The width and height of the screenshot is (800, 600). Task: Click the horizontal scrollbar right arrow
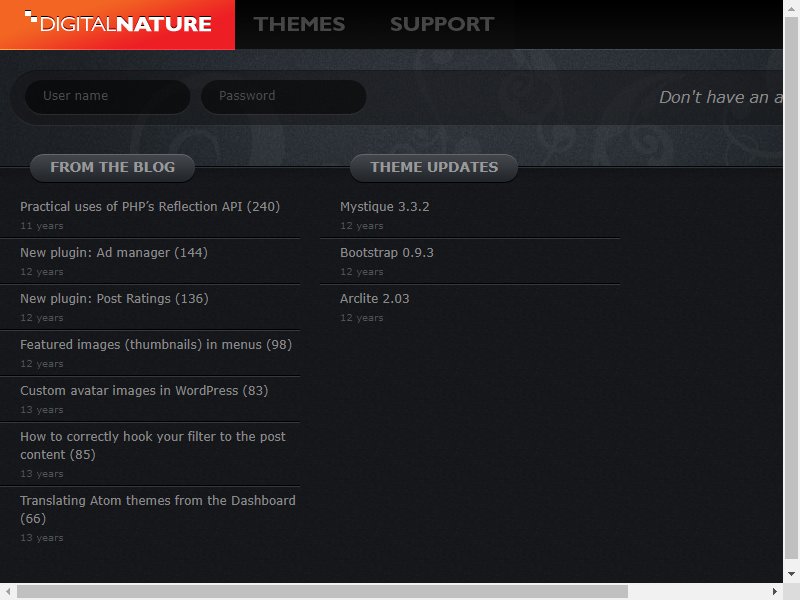coord(774,591)
